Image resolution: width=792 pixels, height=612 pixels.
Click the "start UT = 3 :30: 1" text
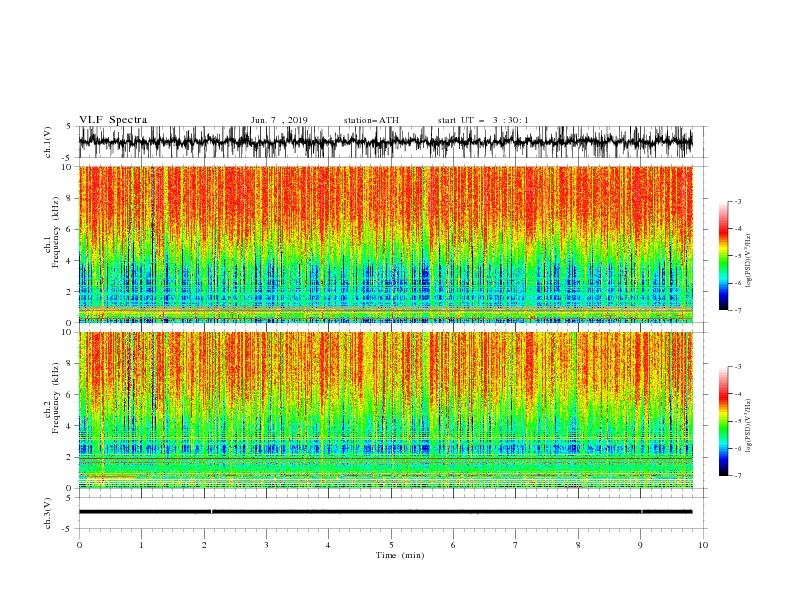[x=483, y=120]
